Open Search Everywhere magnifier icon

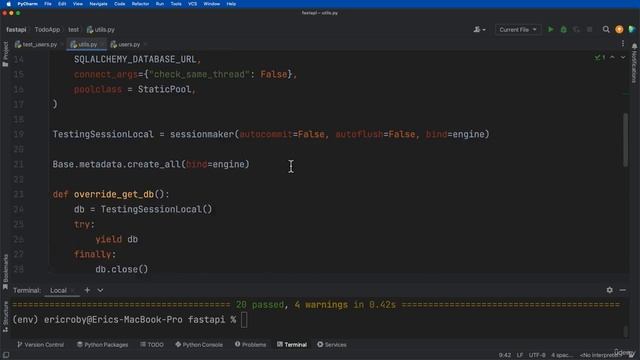coord(606,29)
